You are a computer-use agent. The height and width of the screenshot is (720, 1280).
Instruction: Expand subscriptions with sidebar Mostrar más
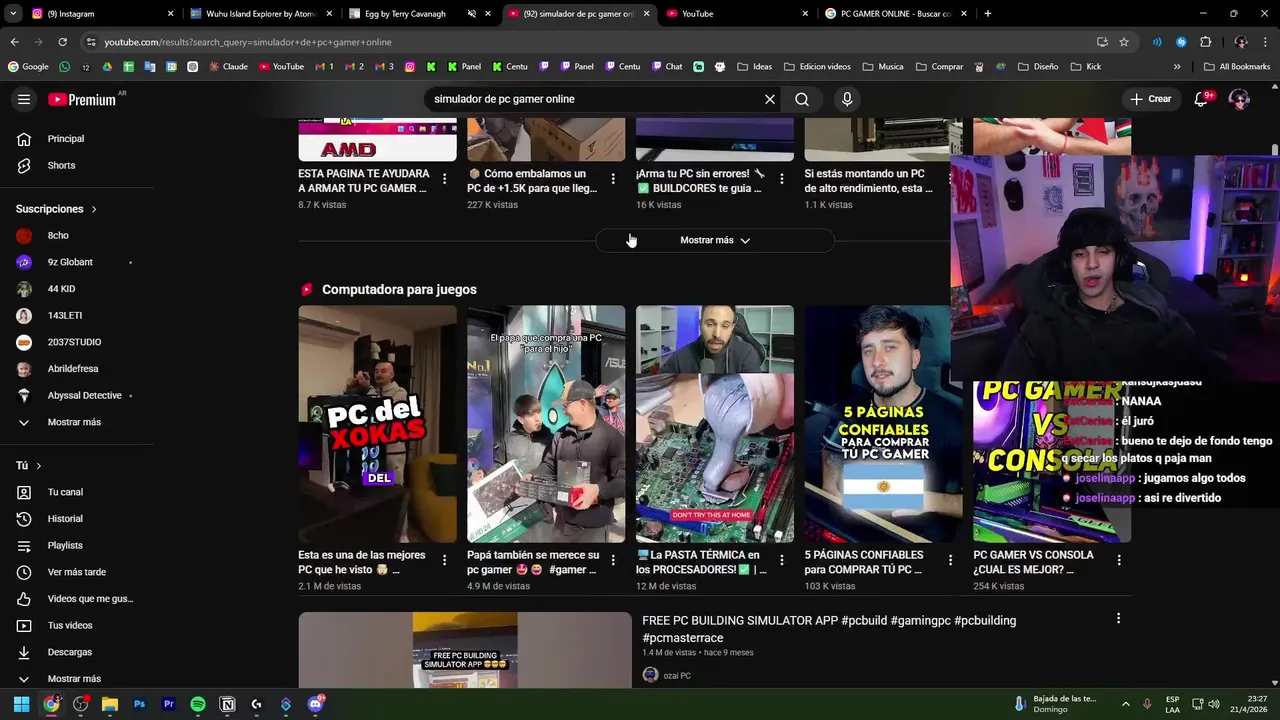(74, 422)
